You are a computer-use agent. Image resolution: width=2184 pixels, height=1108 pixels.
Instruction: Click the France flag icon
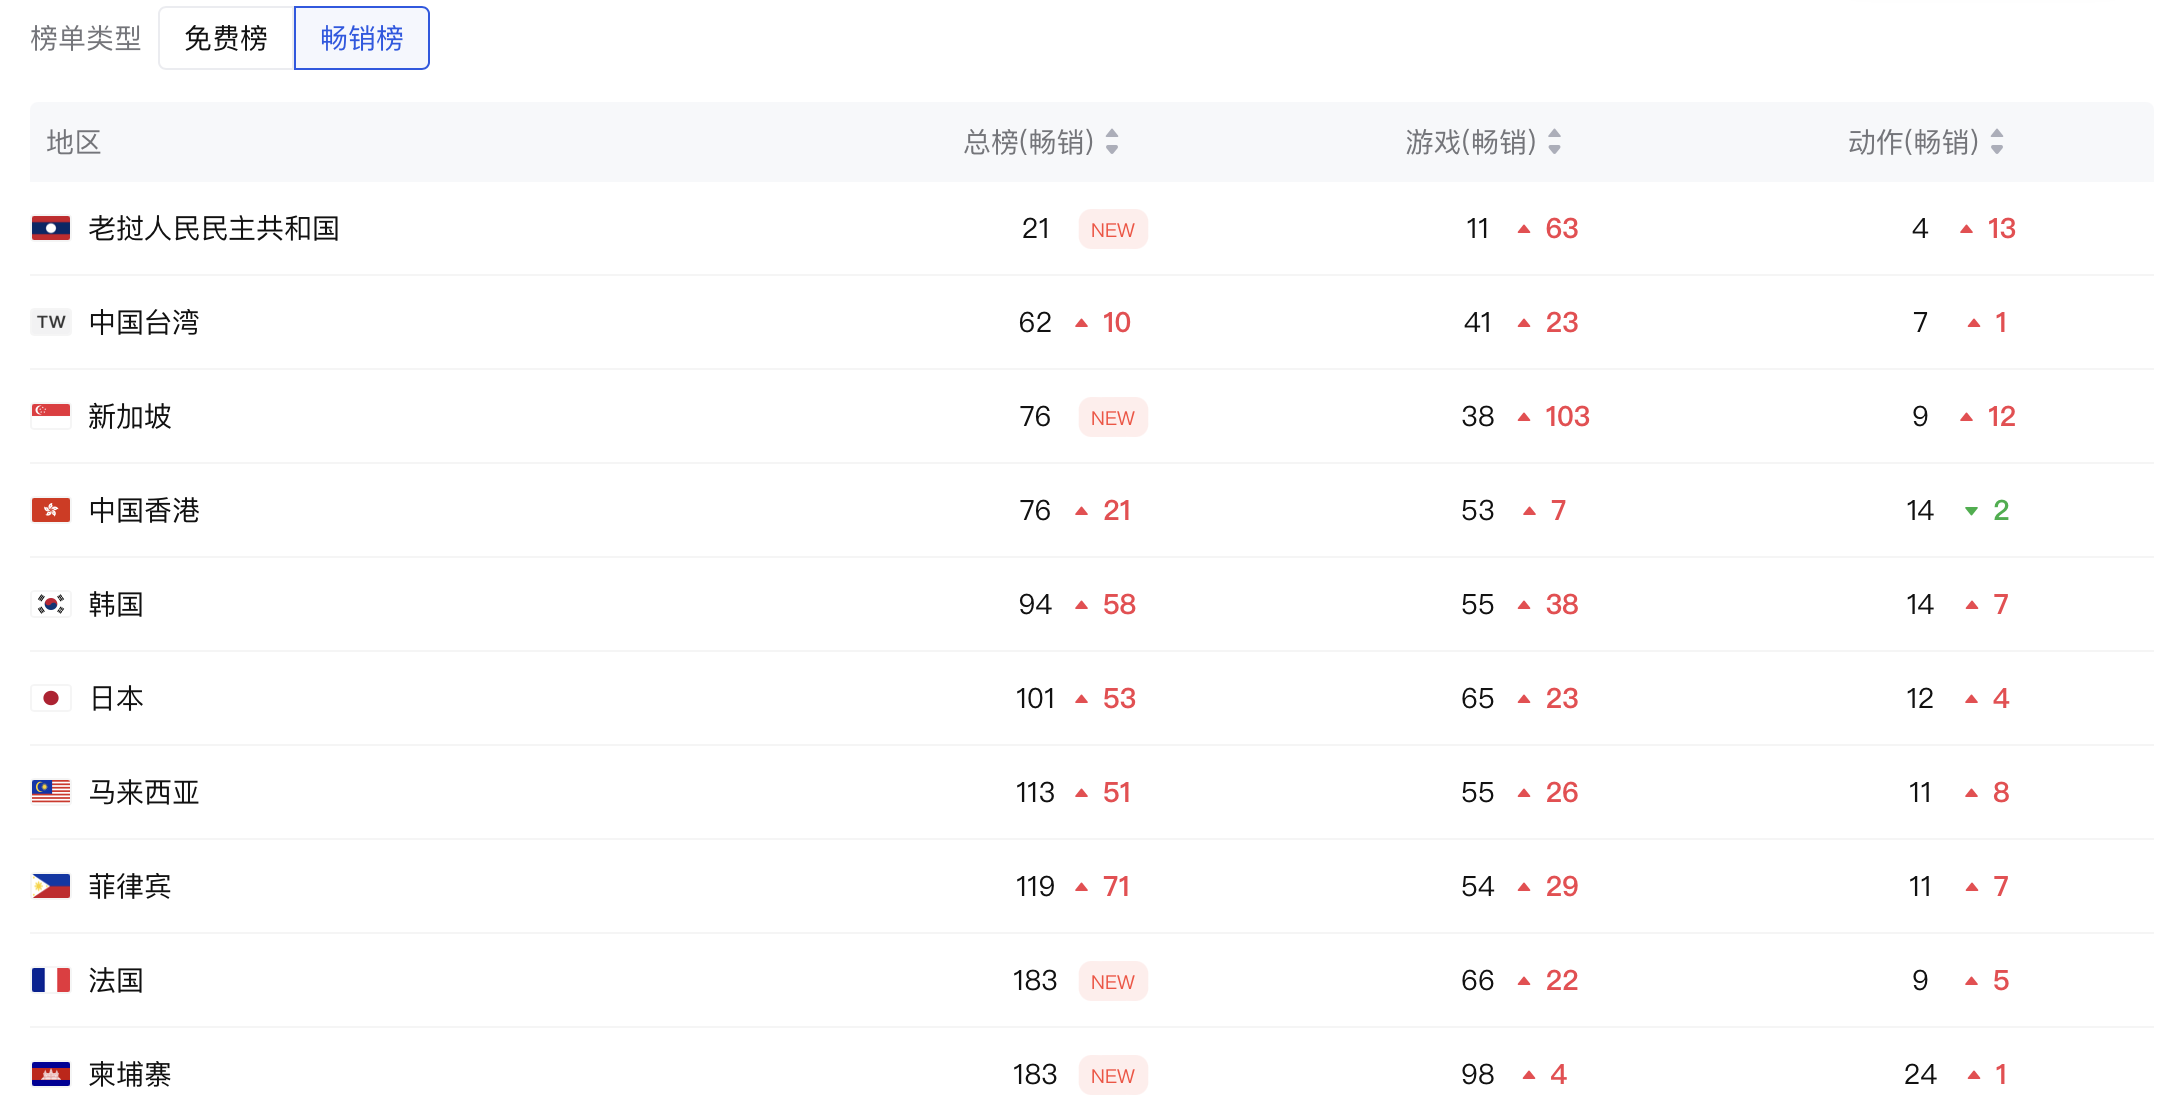(x=51, y=980)
